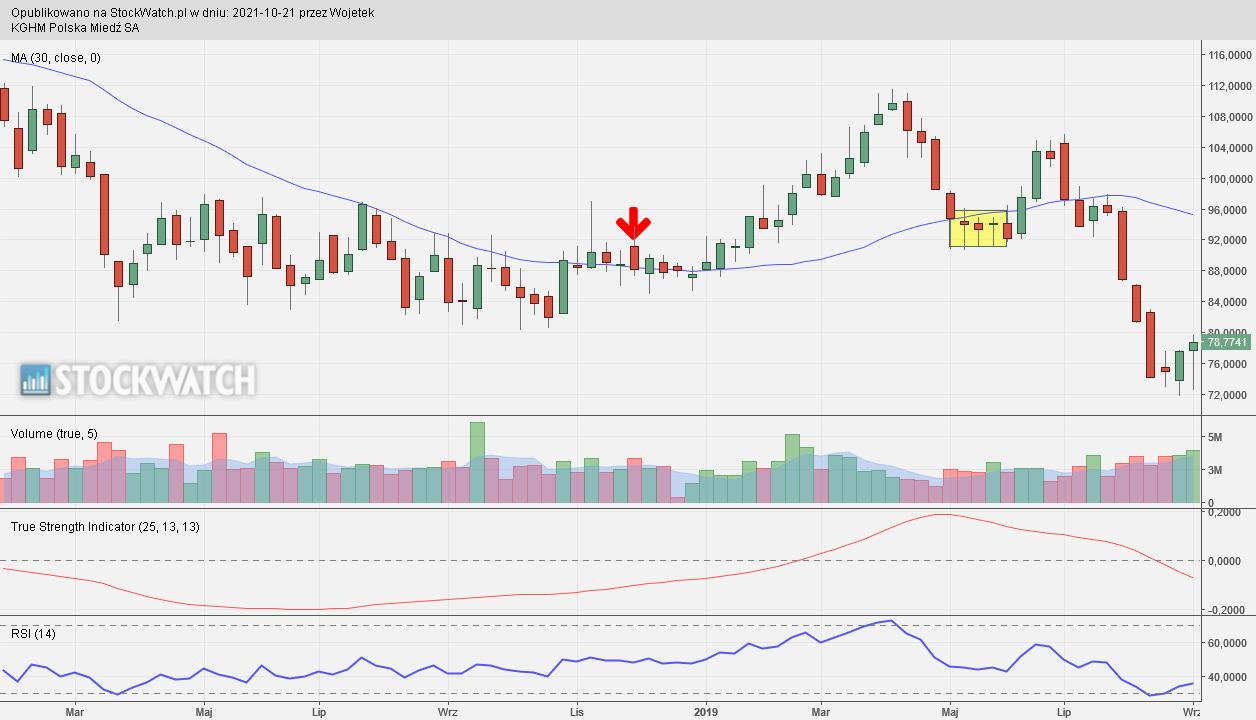Click the Mar label at the time axis start
1256x720 pixels.
point(74,713)
